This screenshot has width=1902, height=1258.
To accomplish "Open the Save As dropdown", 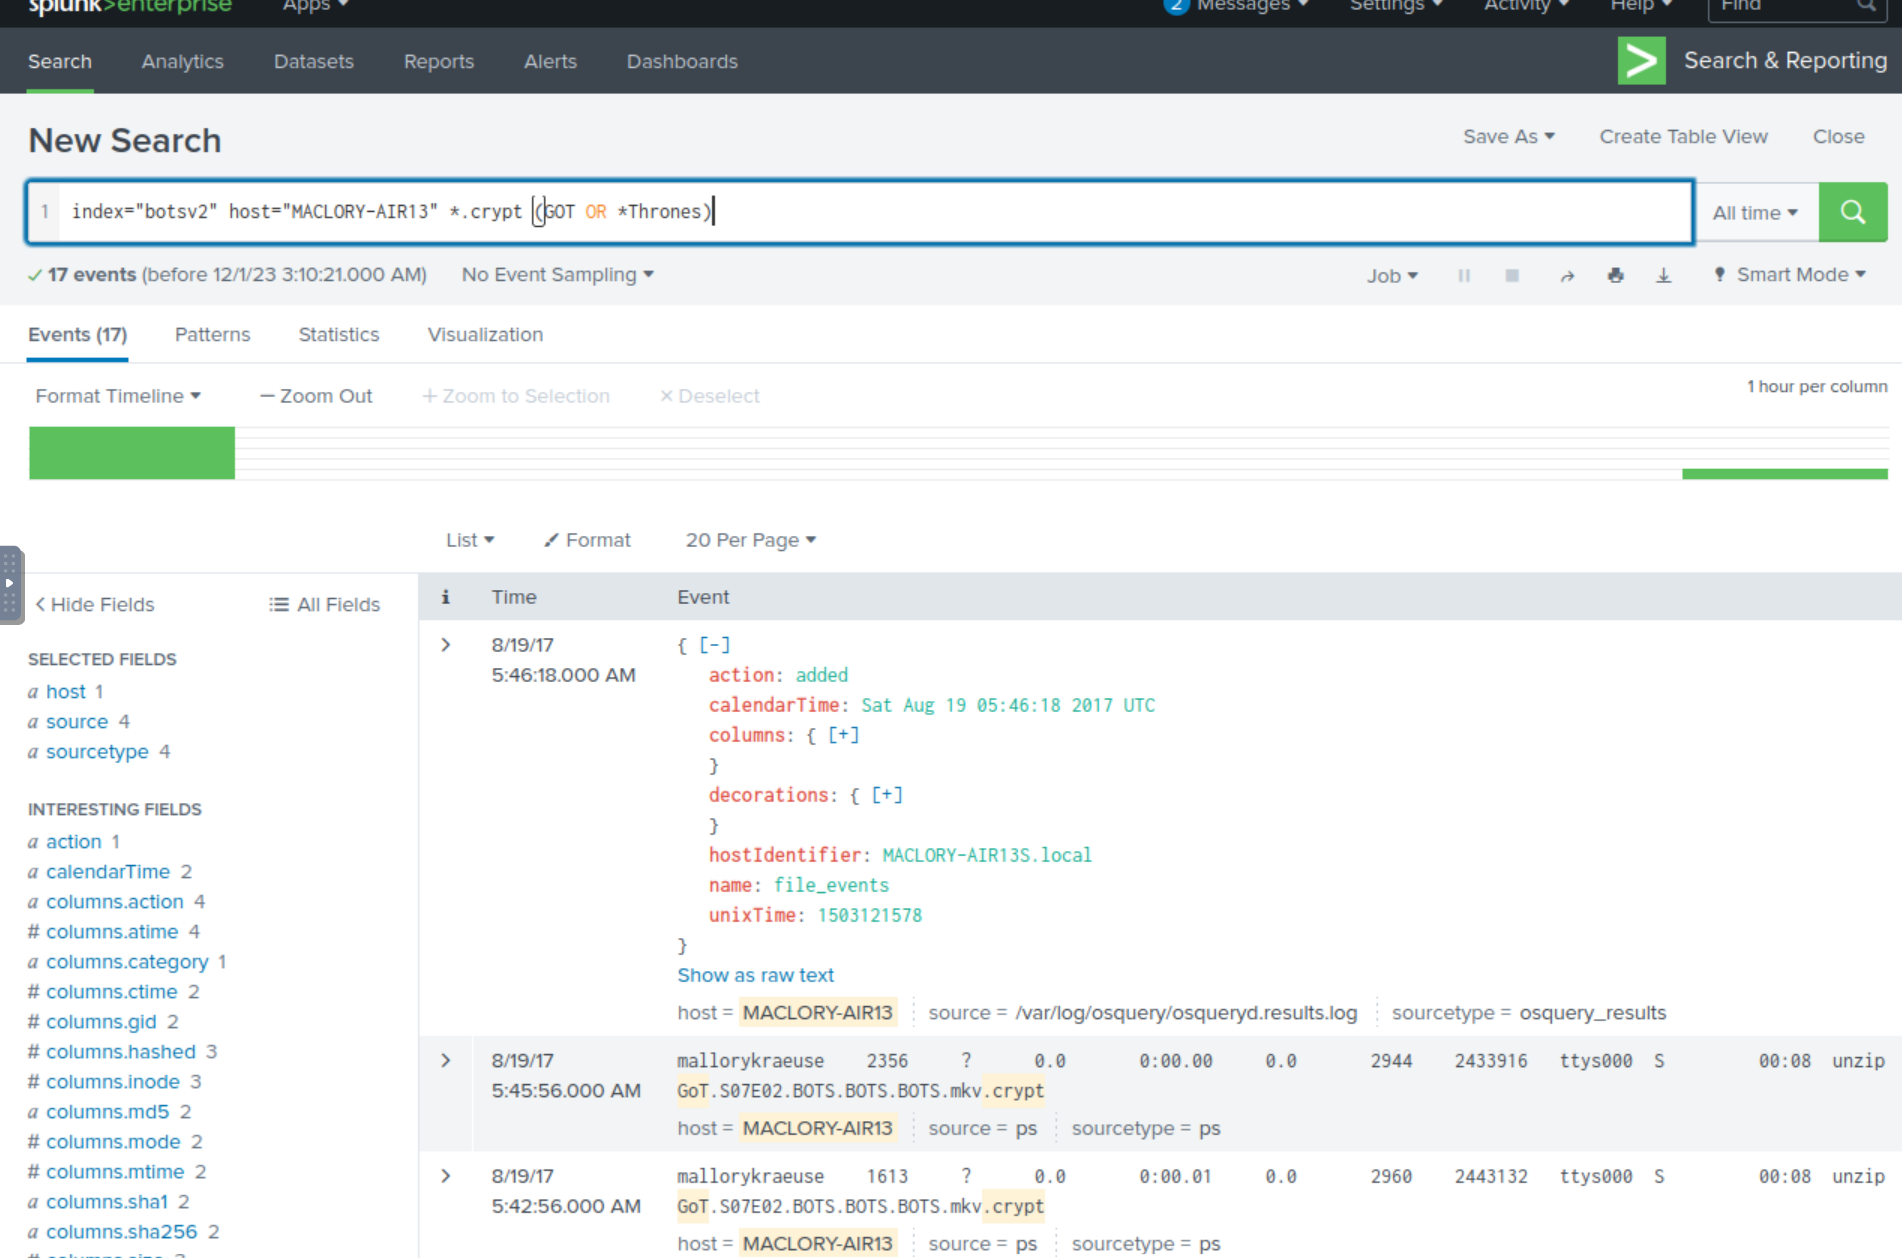I will coord(1508,137).
